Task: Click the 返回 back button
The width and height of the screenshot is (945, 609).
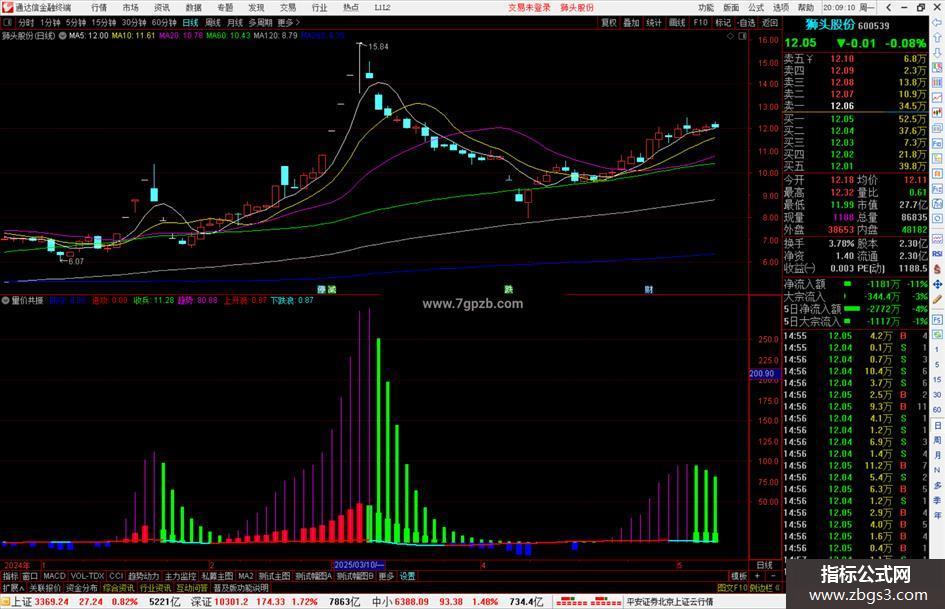Action: pos(770,22)
